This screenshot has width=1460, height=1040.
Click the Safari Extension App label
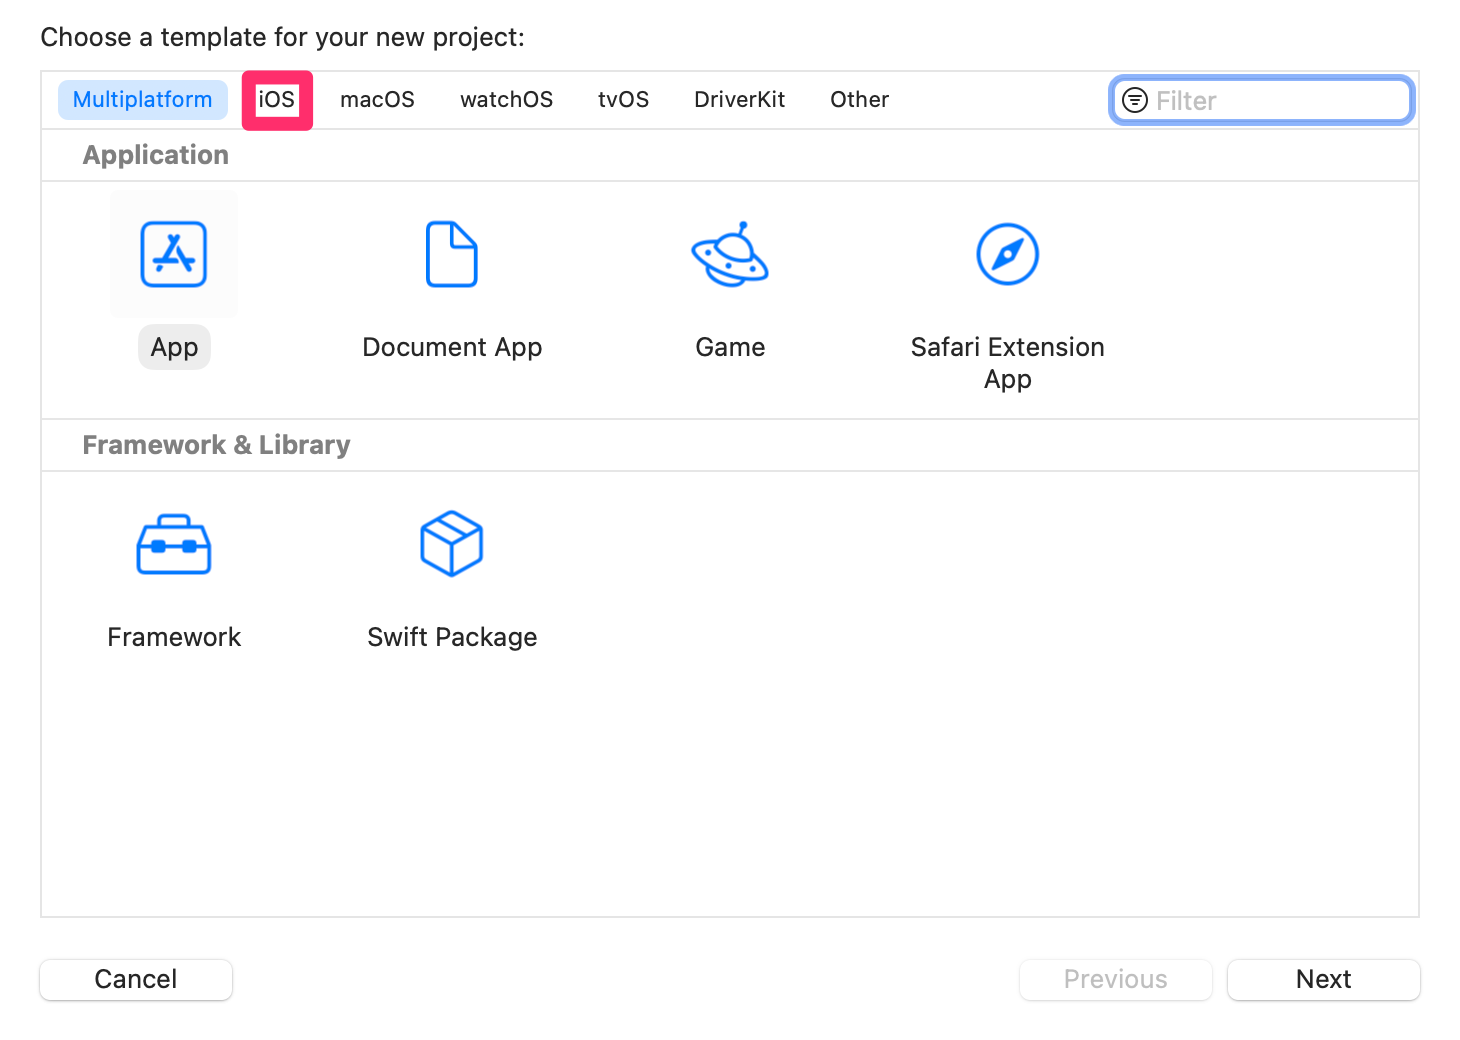tap(1007, 363)
